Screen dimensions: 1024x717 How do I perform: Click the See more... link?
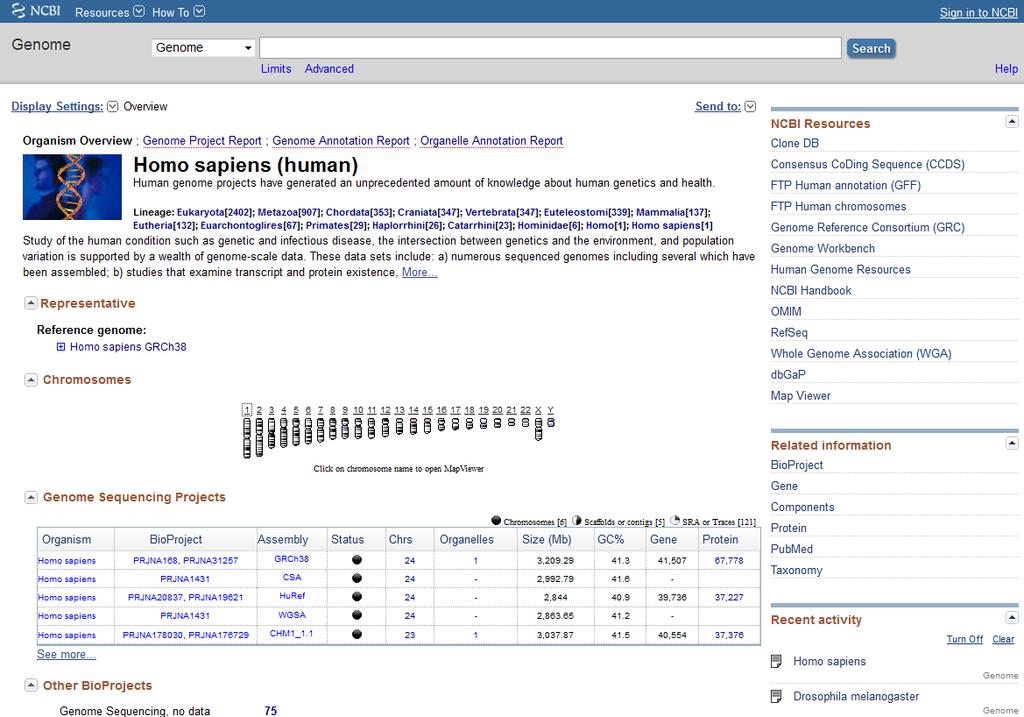click(66, 654)
